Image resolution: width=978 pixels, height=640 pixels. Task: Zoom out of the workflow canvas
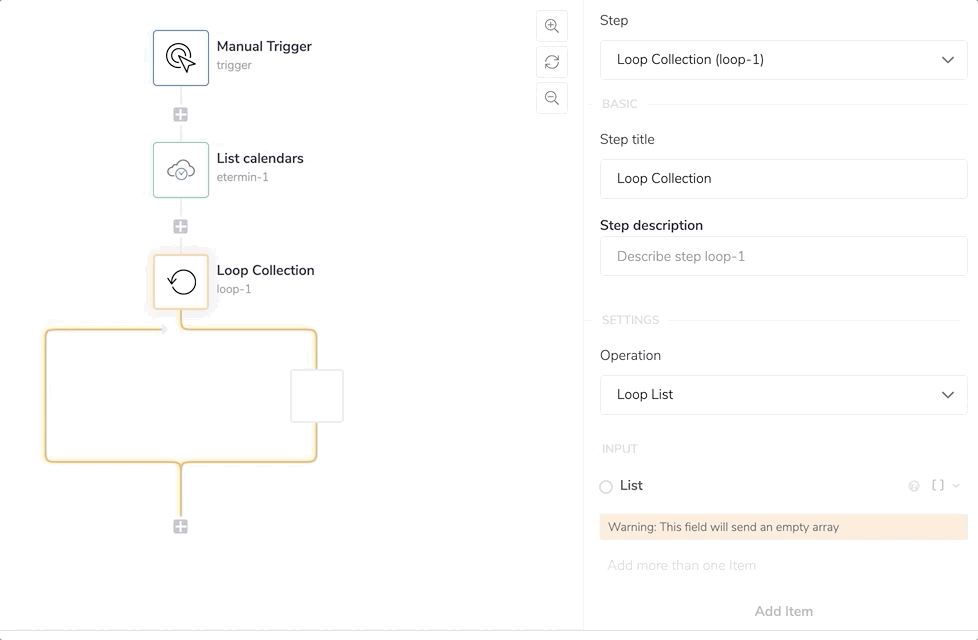[552, 98]
